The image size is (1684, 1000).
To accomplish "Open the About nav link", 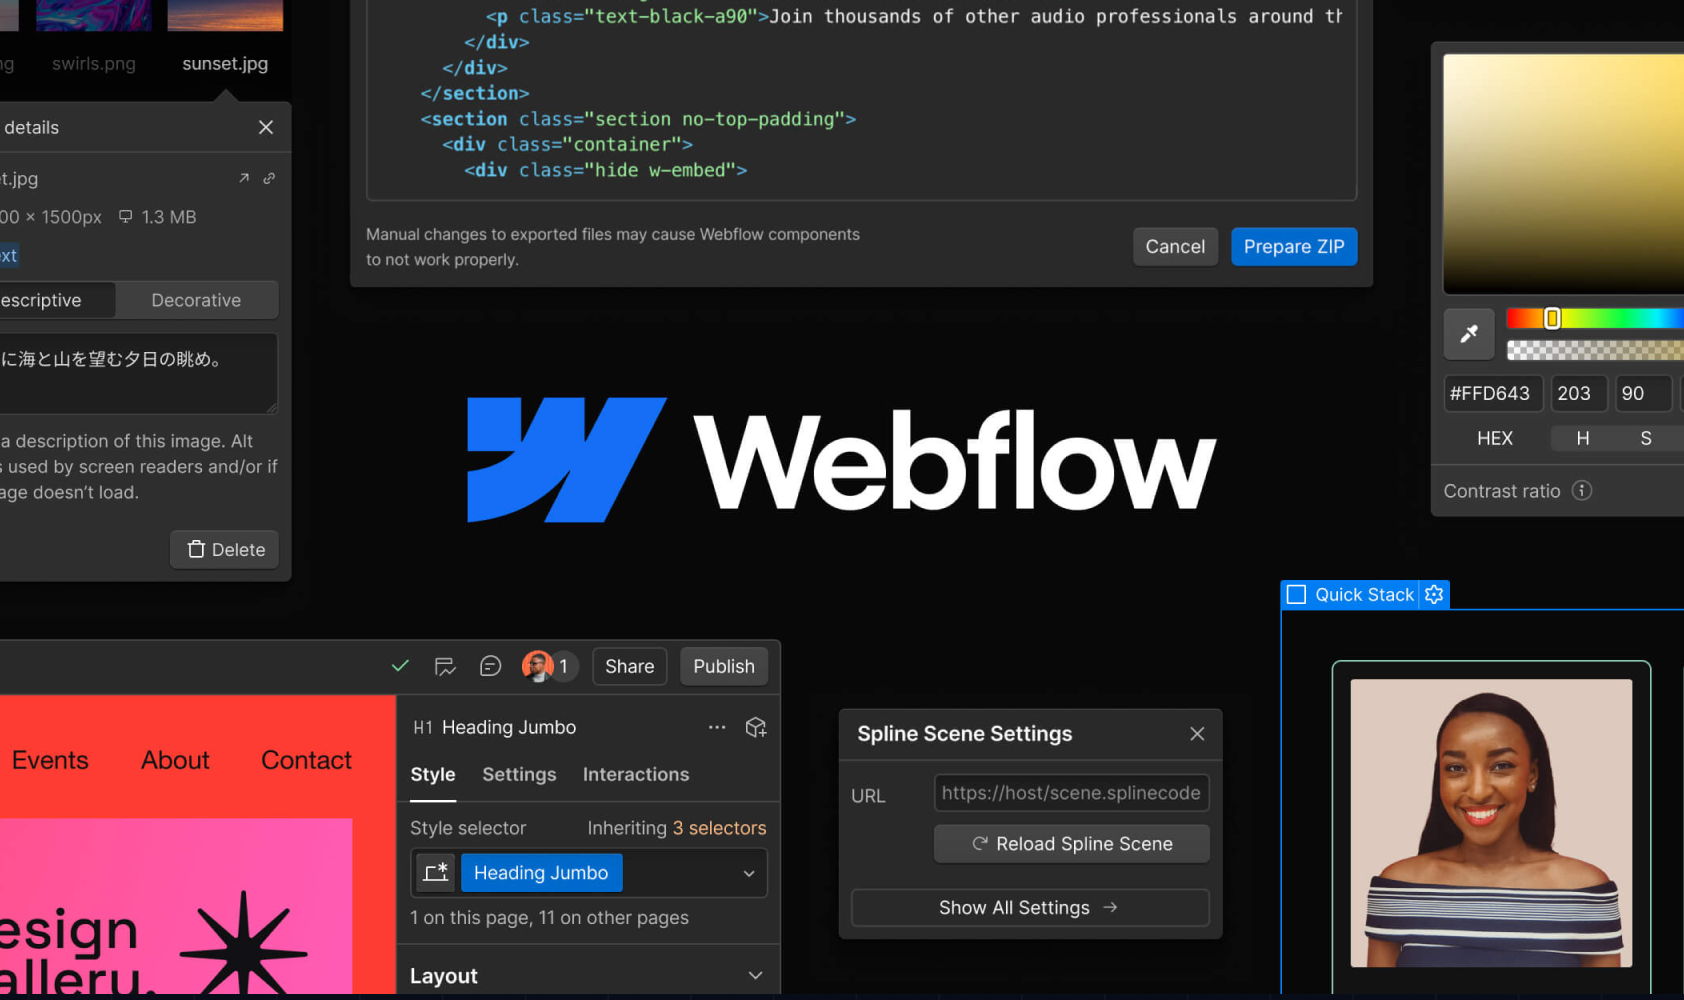I will [x=175, y=760].
